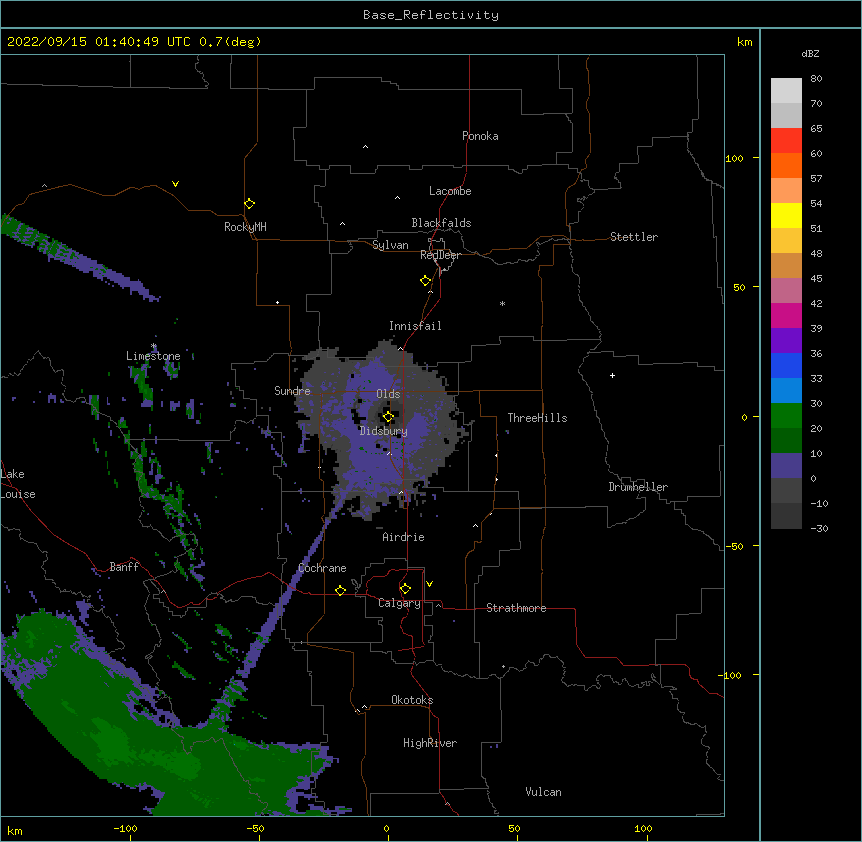Click the RedDeer city label

coord(440,255)
